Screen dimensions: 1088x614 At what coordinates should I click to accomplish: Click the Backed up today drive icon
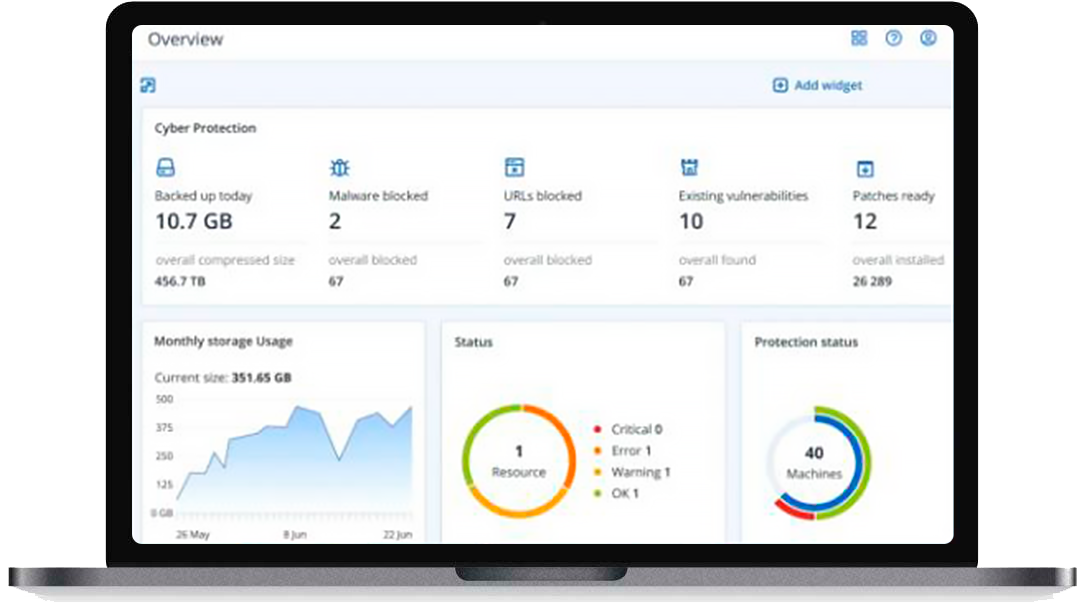coord(166,168)
